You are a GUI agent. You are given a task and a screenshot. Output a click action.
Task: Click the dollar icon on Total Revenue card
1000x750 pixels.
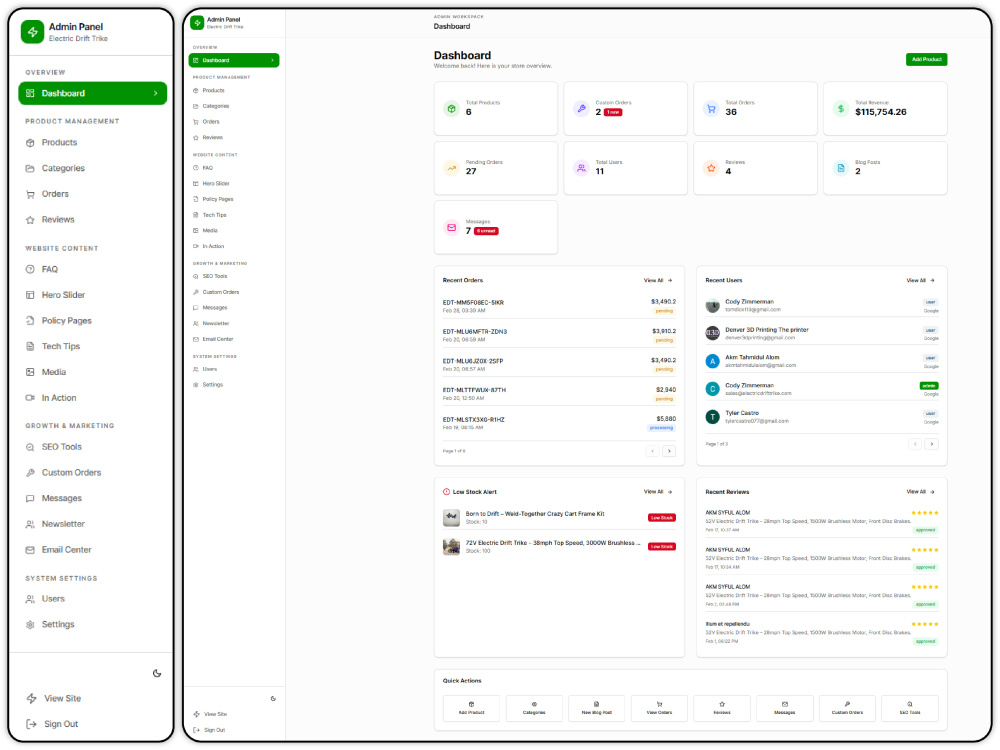click(x=841, y=109)
